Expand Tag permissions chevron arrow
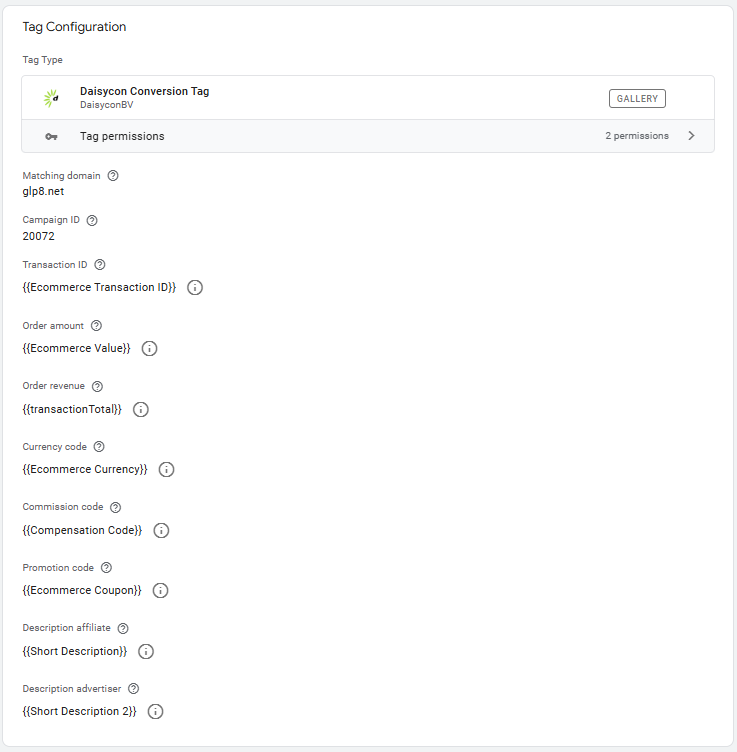Image resolution: width=737 pixels, height=752 pixels. pyautogui.click(x=691, y=136)
